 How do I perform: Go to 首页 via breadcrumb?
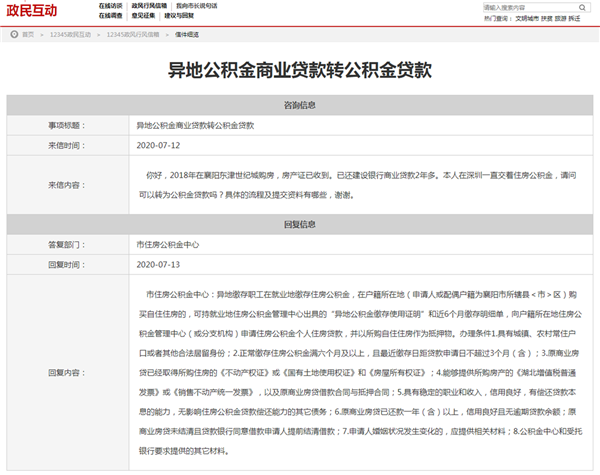pyautogui.click(x=28, y=34)
